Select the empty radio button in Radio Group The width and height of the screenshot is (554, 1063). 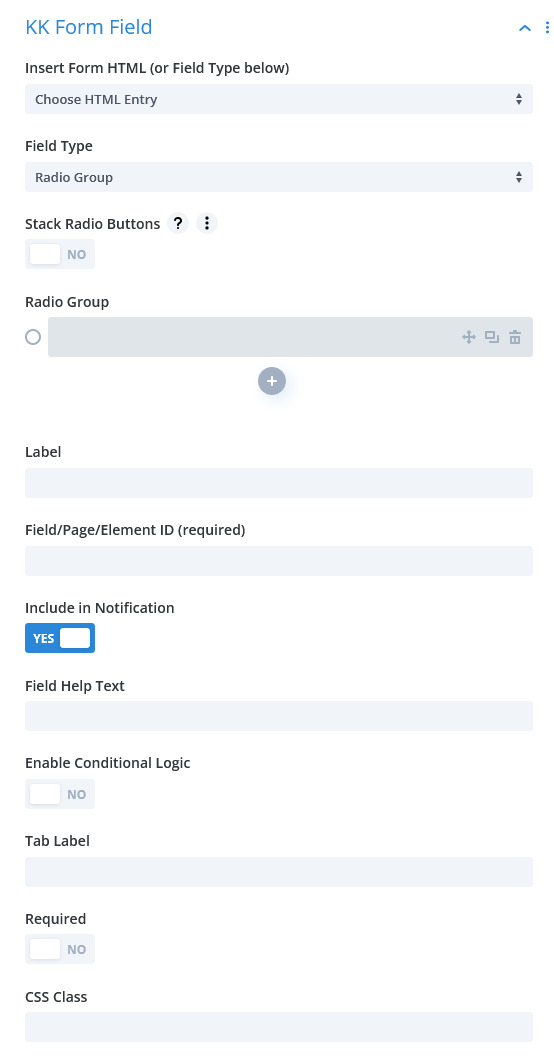coord(33,337)
